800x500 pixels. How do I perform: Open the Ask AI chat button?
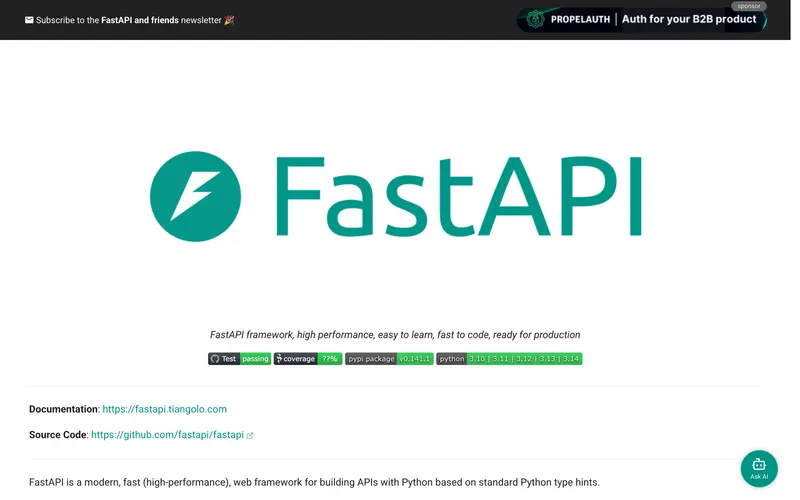759,468
